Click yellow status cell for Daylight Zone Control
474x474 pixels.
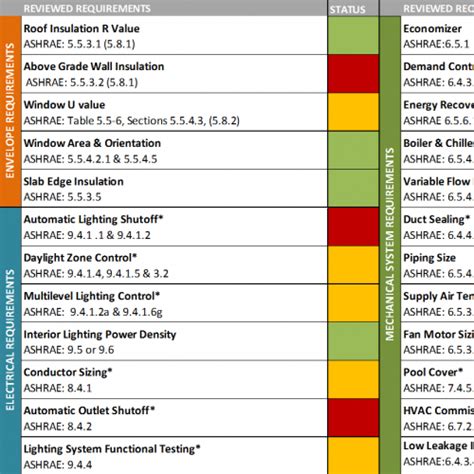click(353, 265)
